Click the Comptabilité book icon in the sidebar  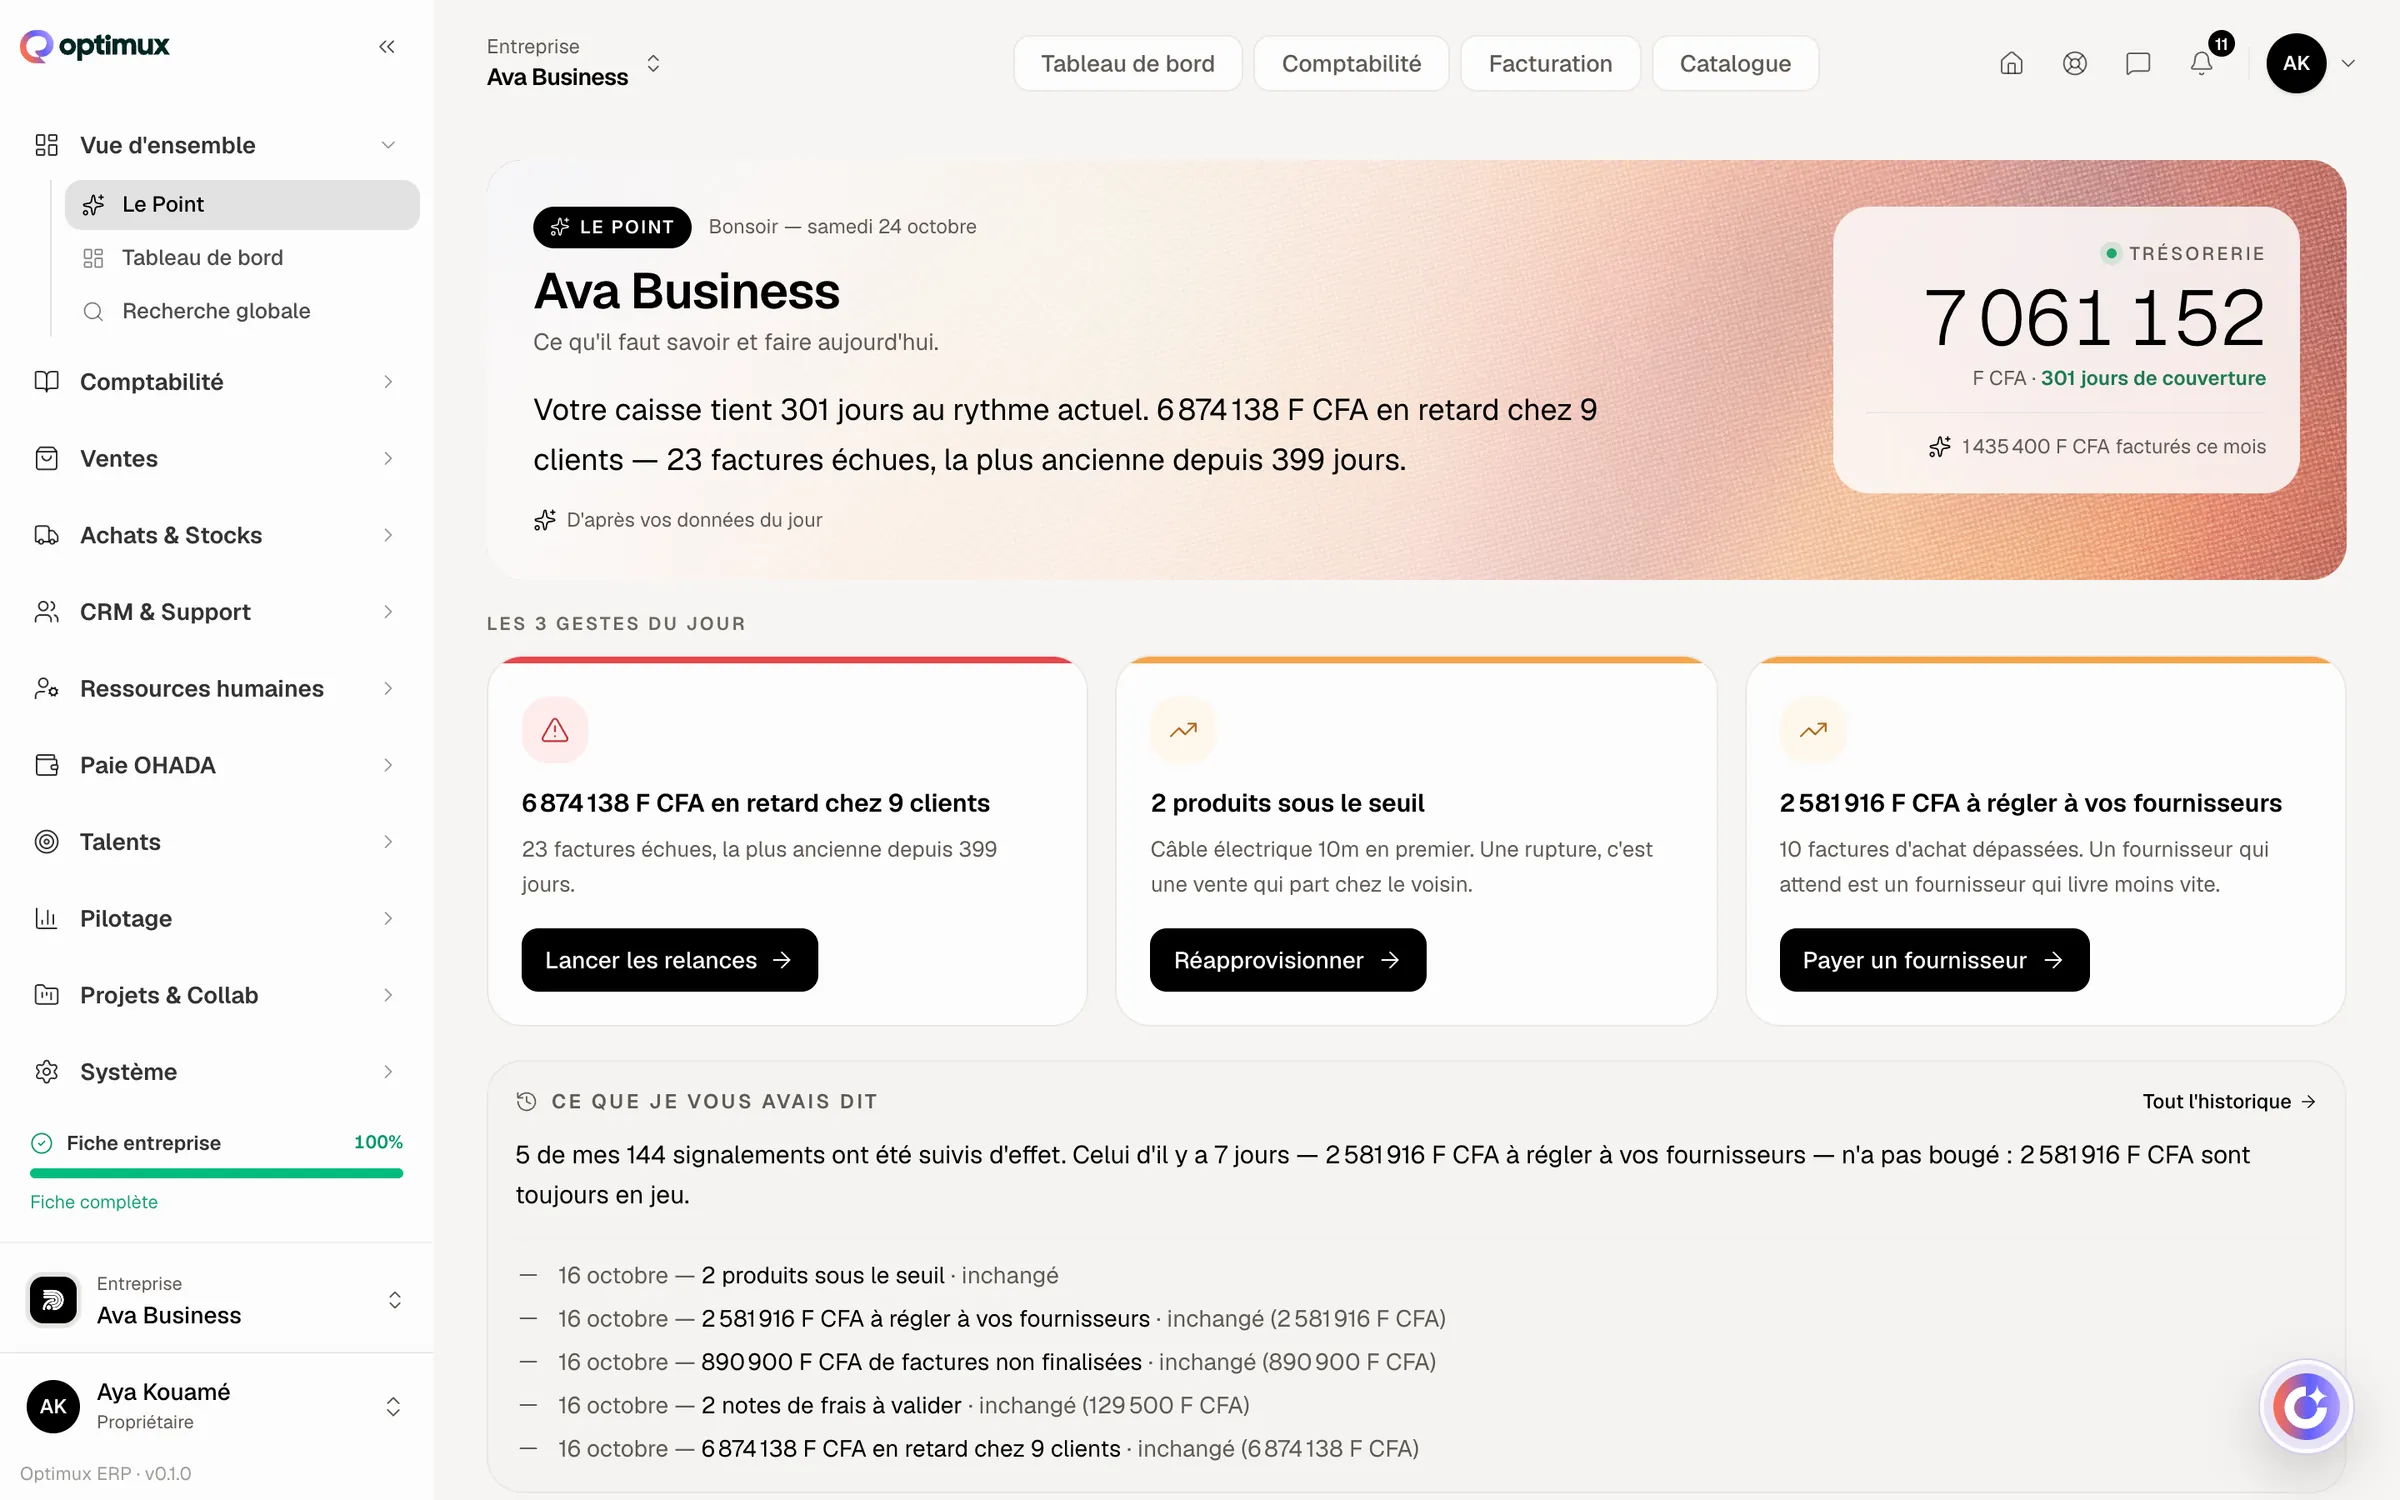coord(46,382)
